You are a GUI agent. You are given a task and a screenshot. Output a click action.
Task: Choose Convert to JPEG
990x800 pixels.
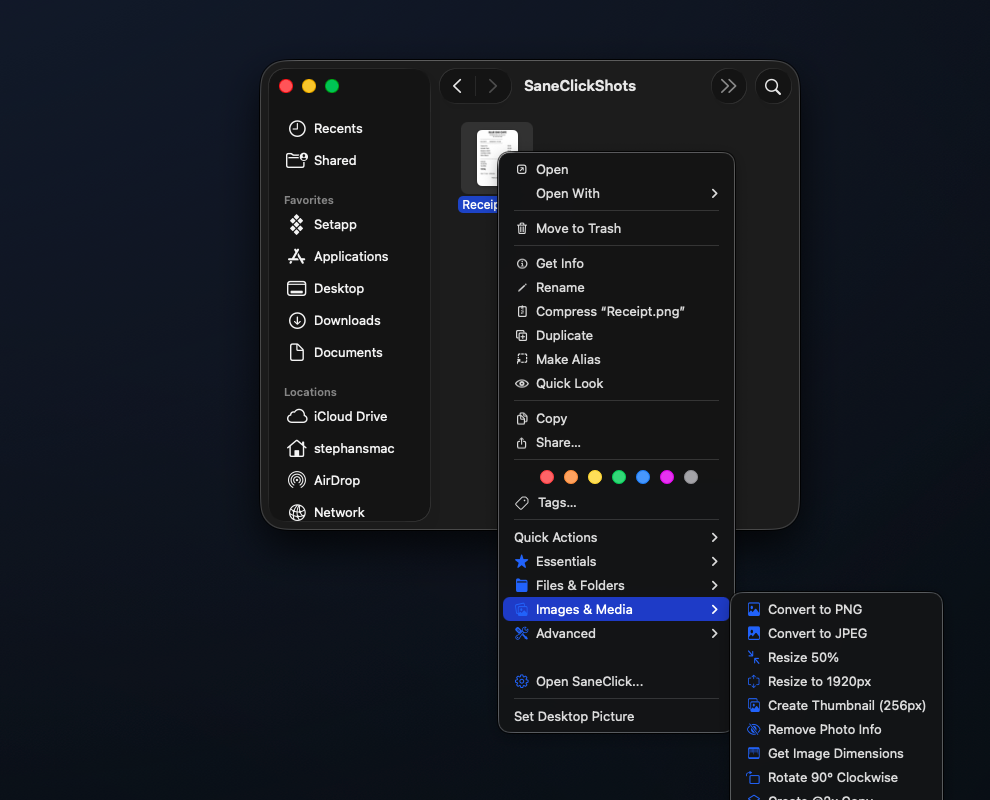[837, 633]
